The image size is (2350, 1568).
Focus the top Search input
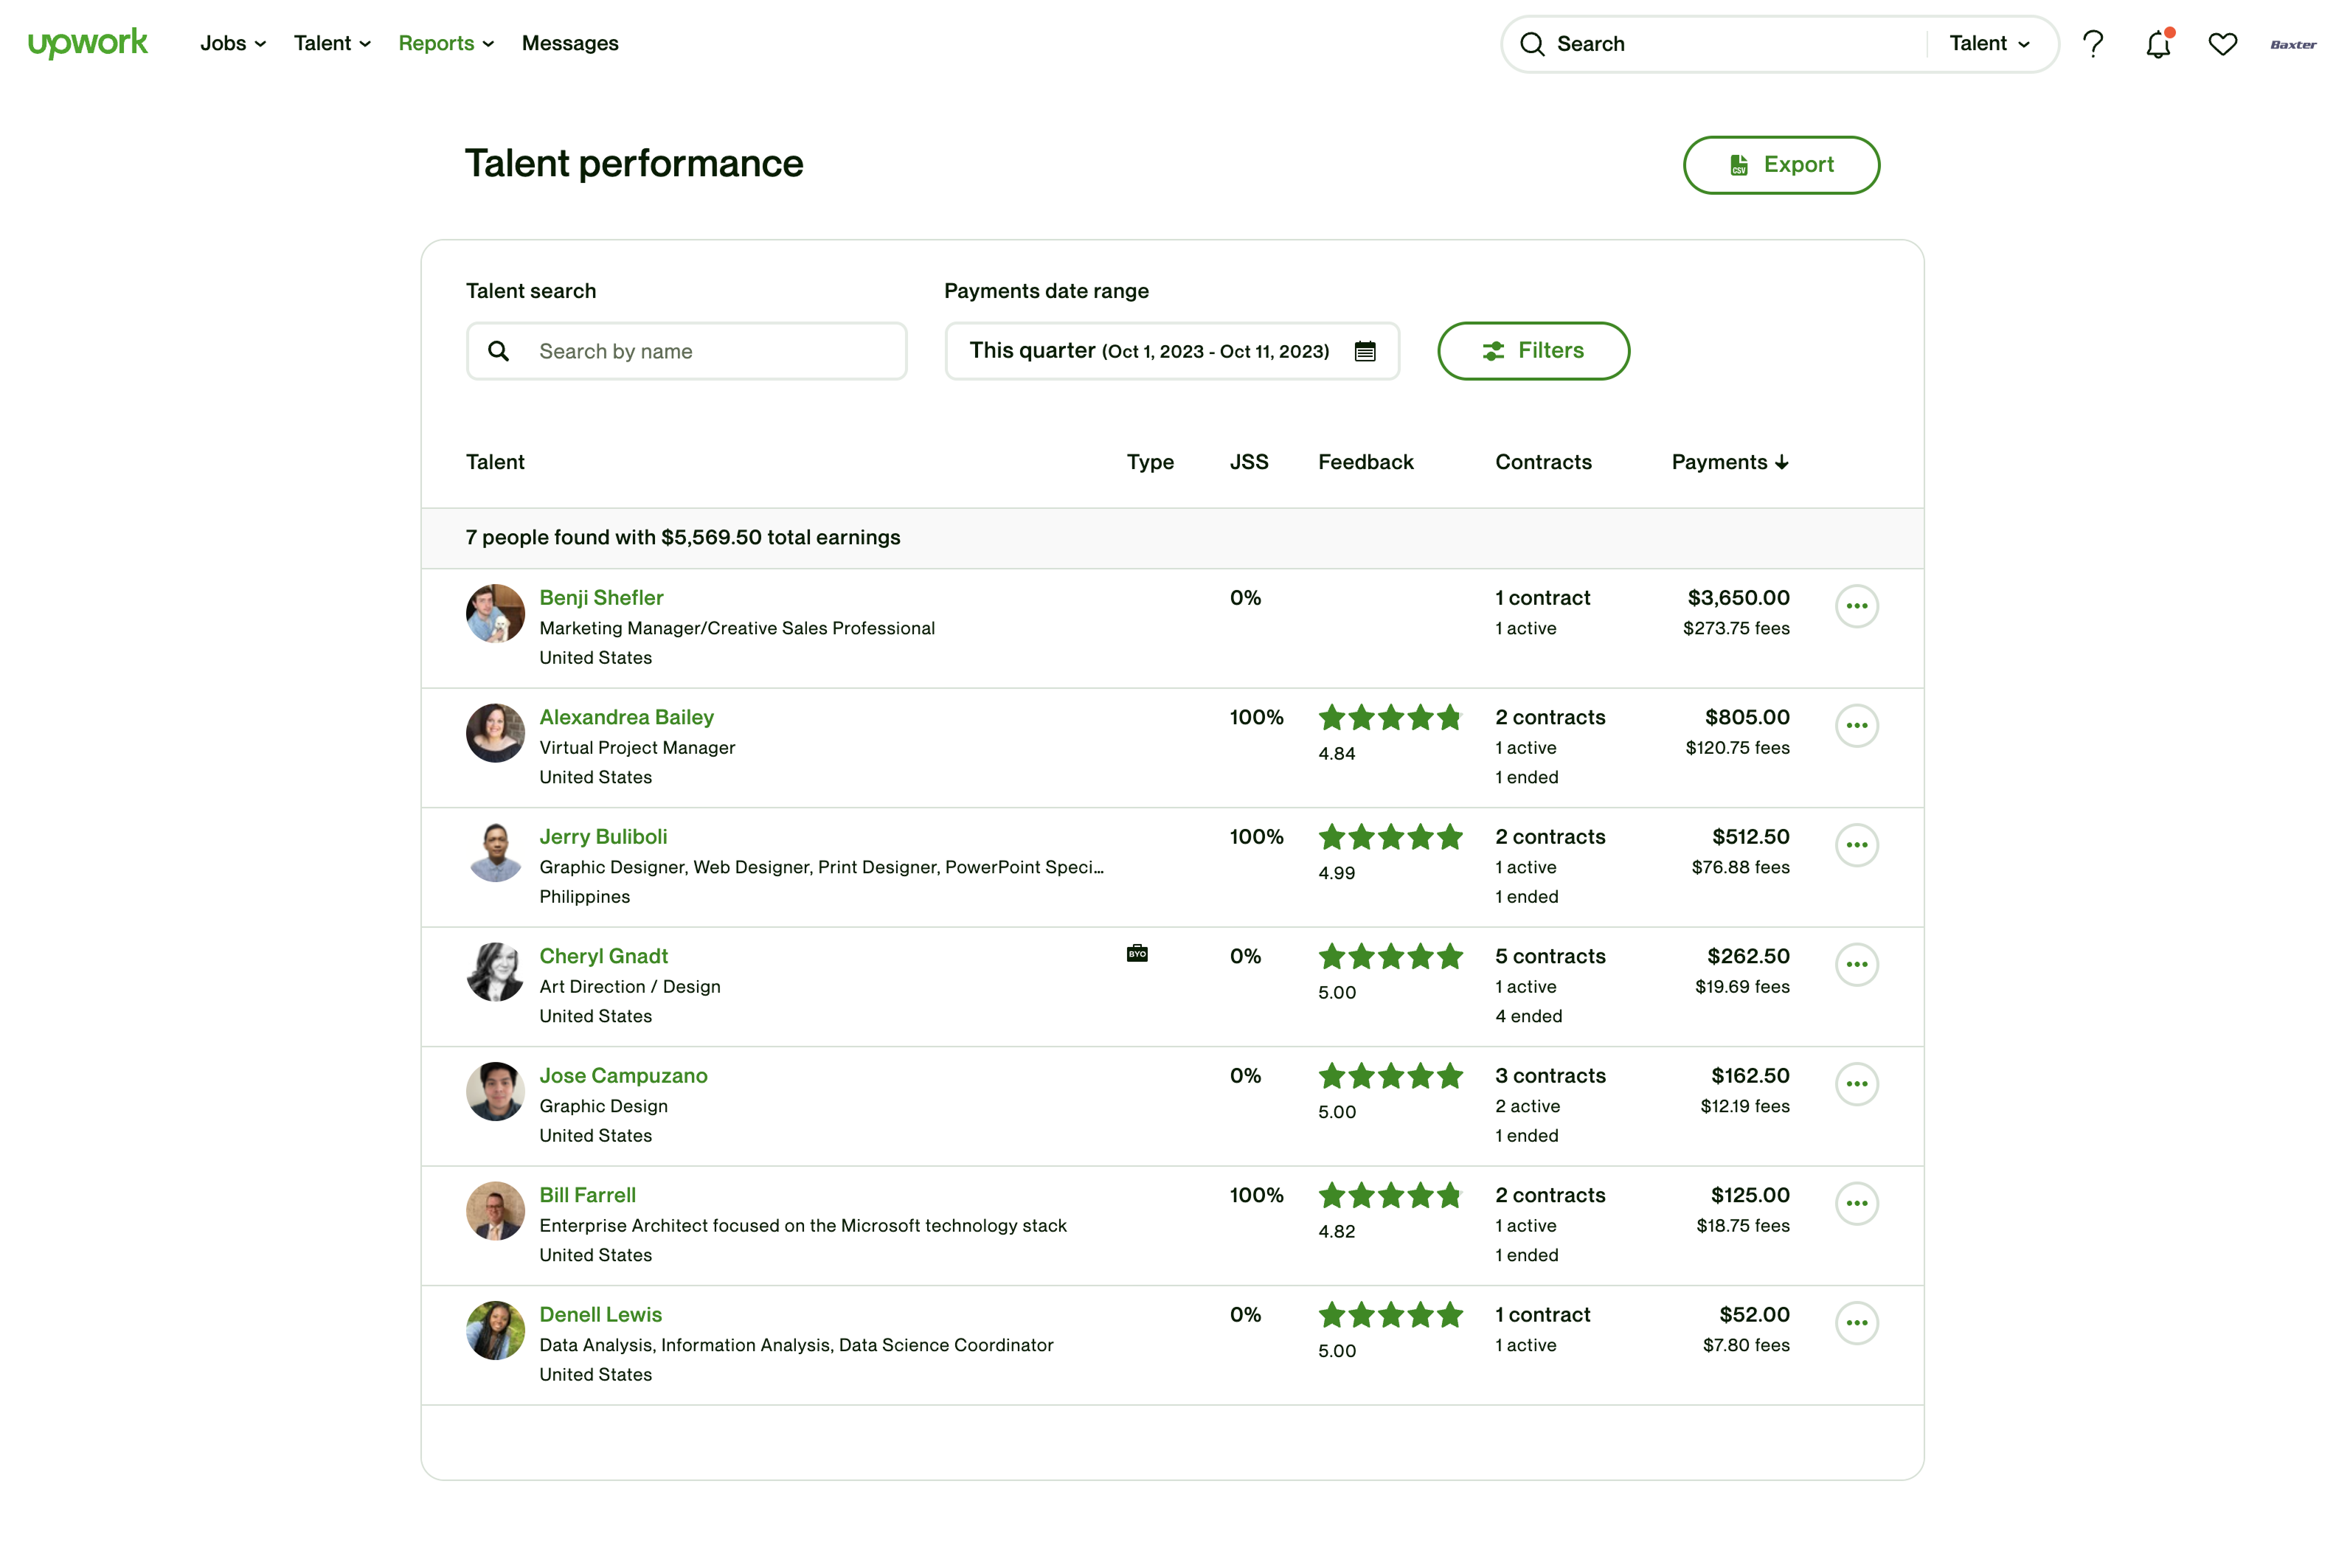click(1735, 44)
